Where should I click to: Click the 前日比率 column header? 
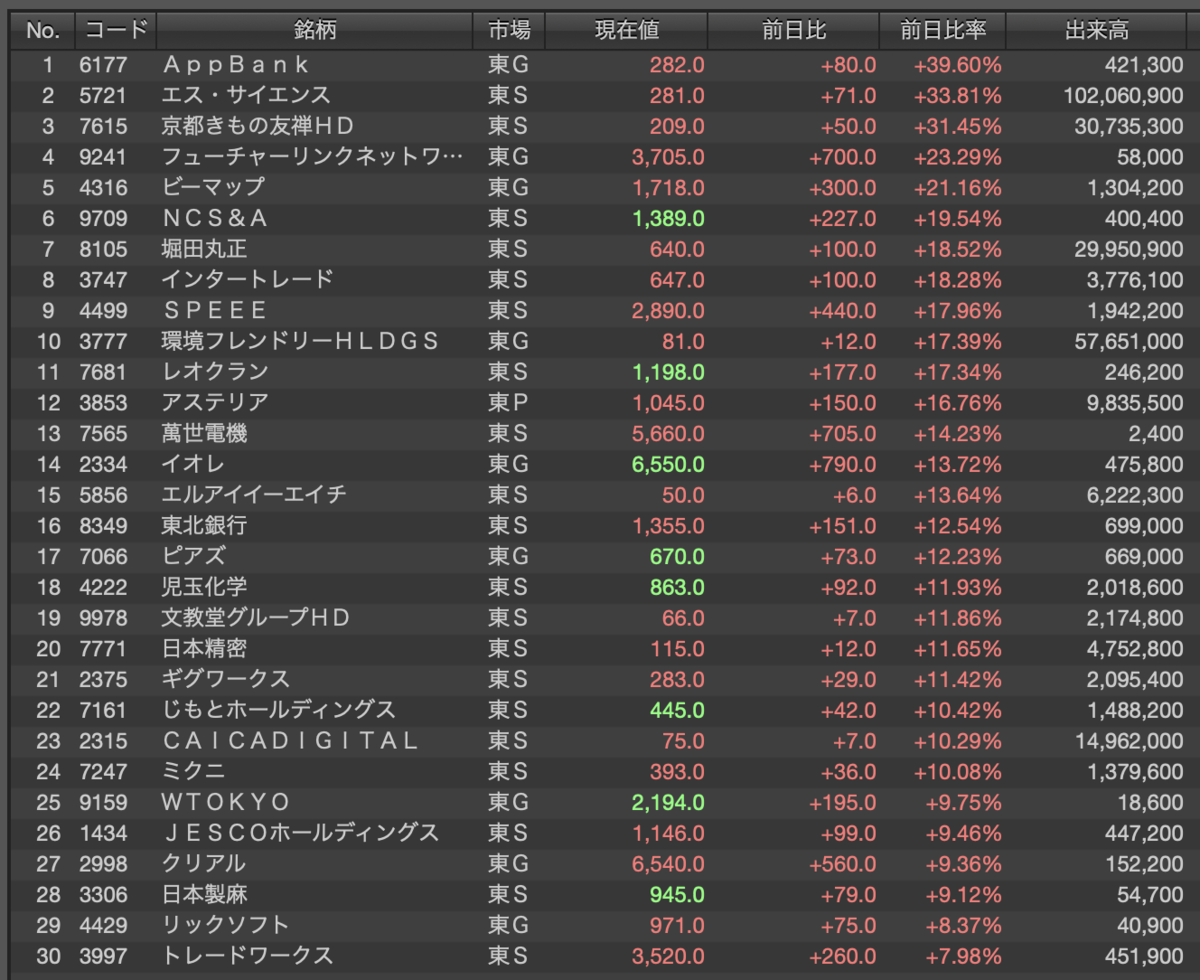[x=943, y=30]
